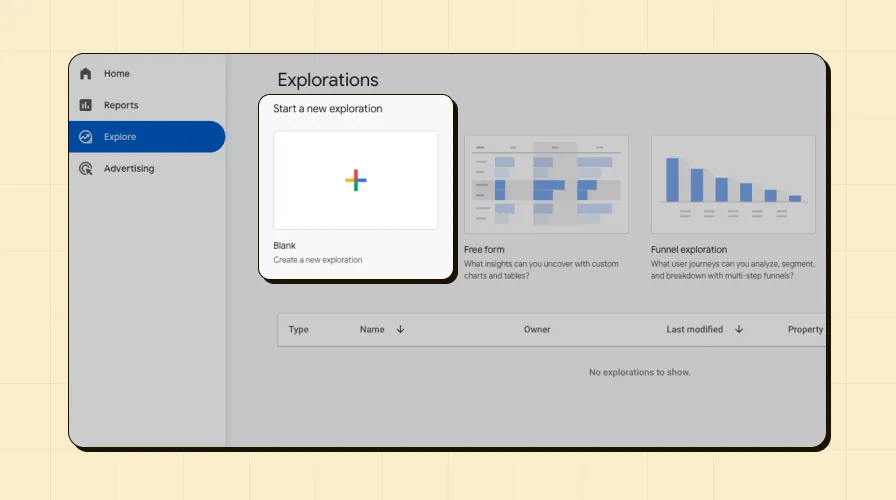896x500 pixels.
Task: Click 'Create a new exploration' text
Action: (318, 260)
